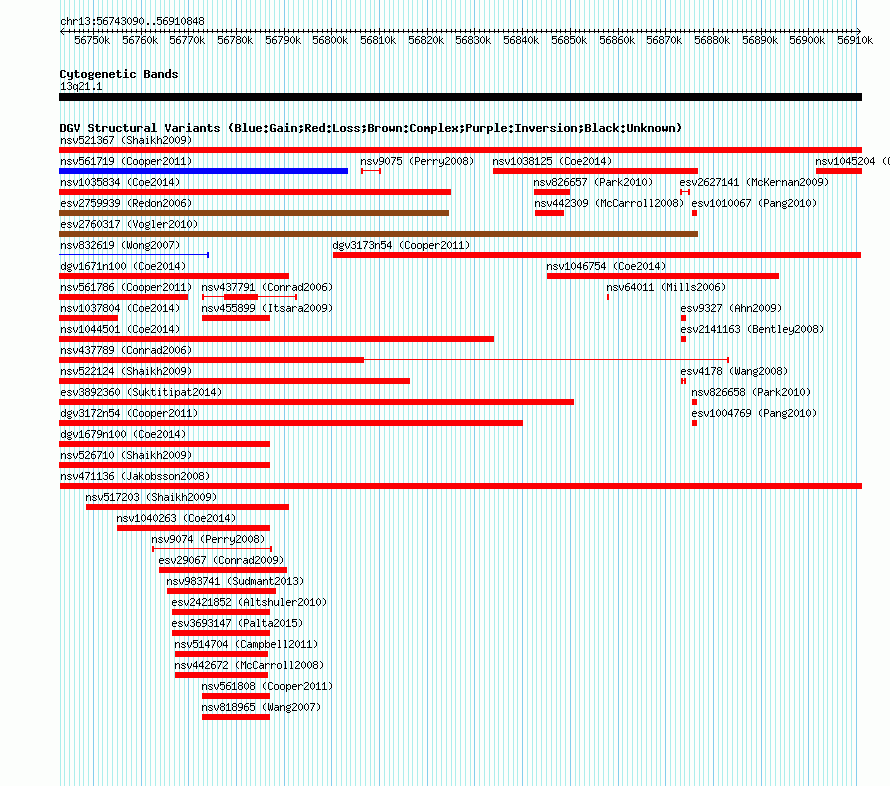Click nsv1038125 (Coe2014) label
890x786 pixels.
point(552,161)
